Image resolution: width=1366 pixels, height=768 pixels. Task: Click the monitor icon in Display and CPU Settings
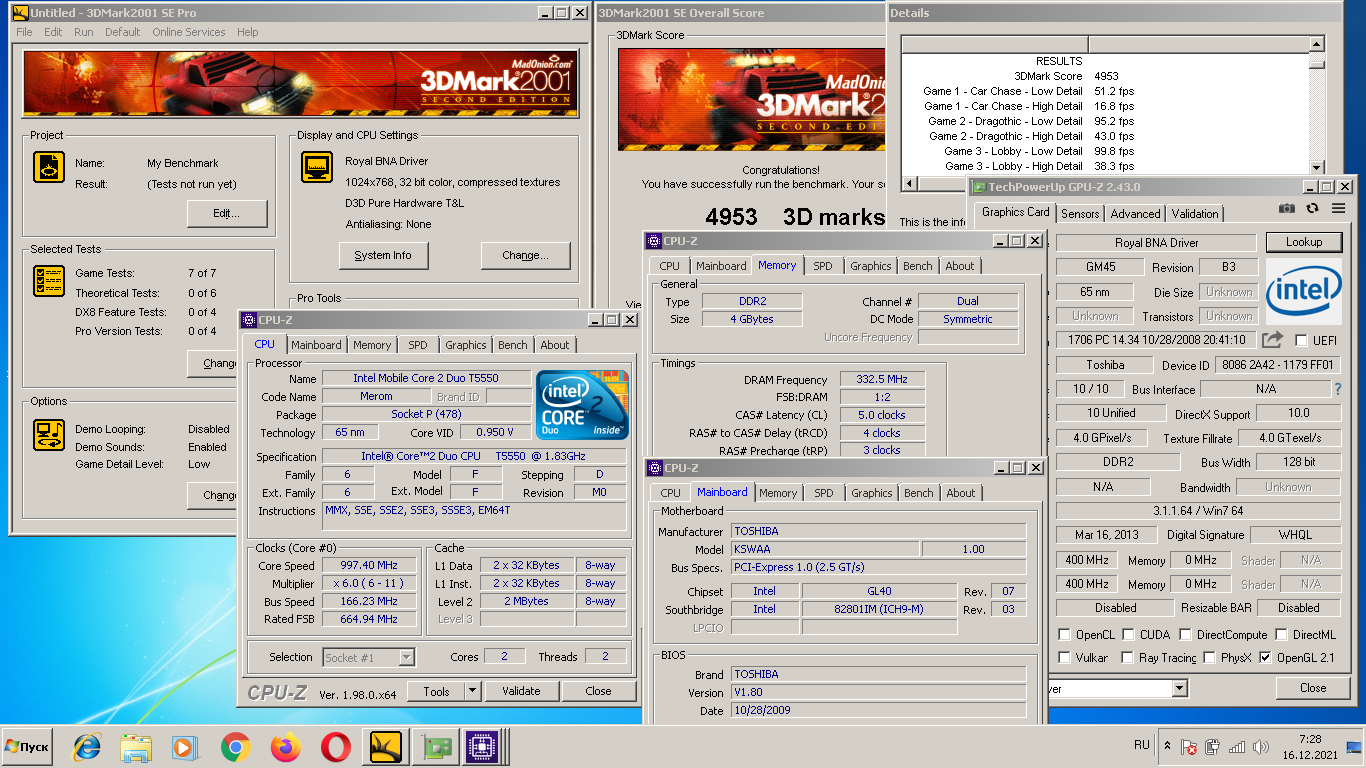[x=317, y=167]
